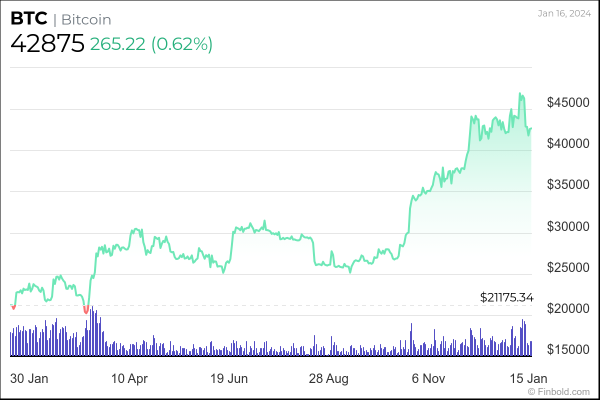
Task: Select the 10 Apr date on the x-axis
Action: coord(130,380)
